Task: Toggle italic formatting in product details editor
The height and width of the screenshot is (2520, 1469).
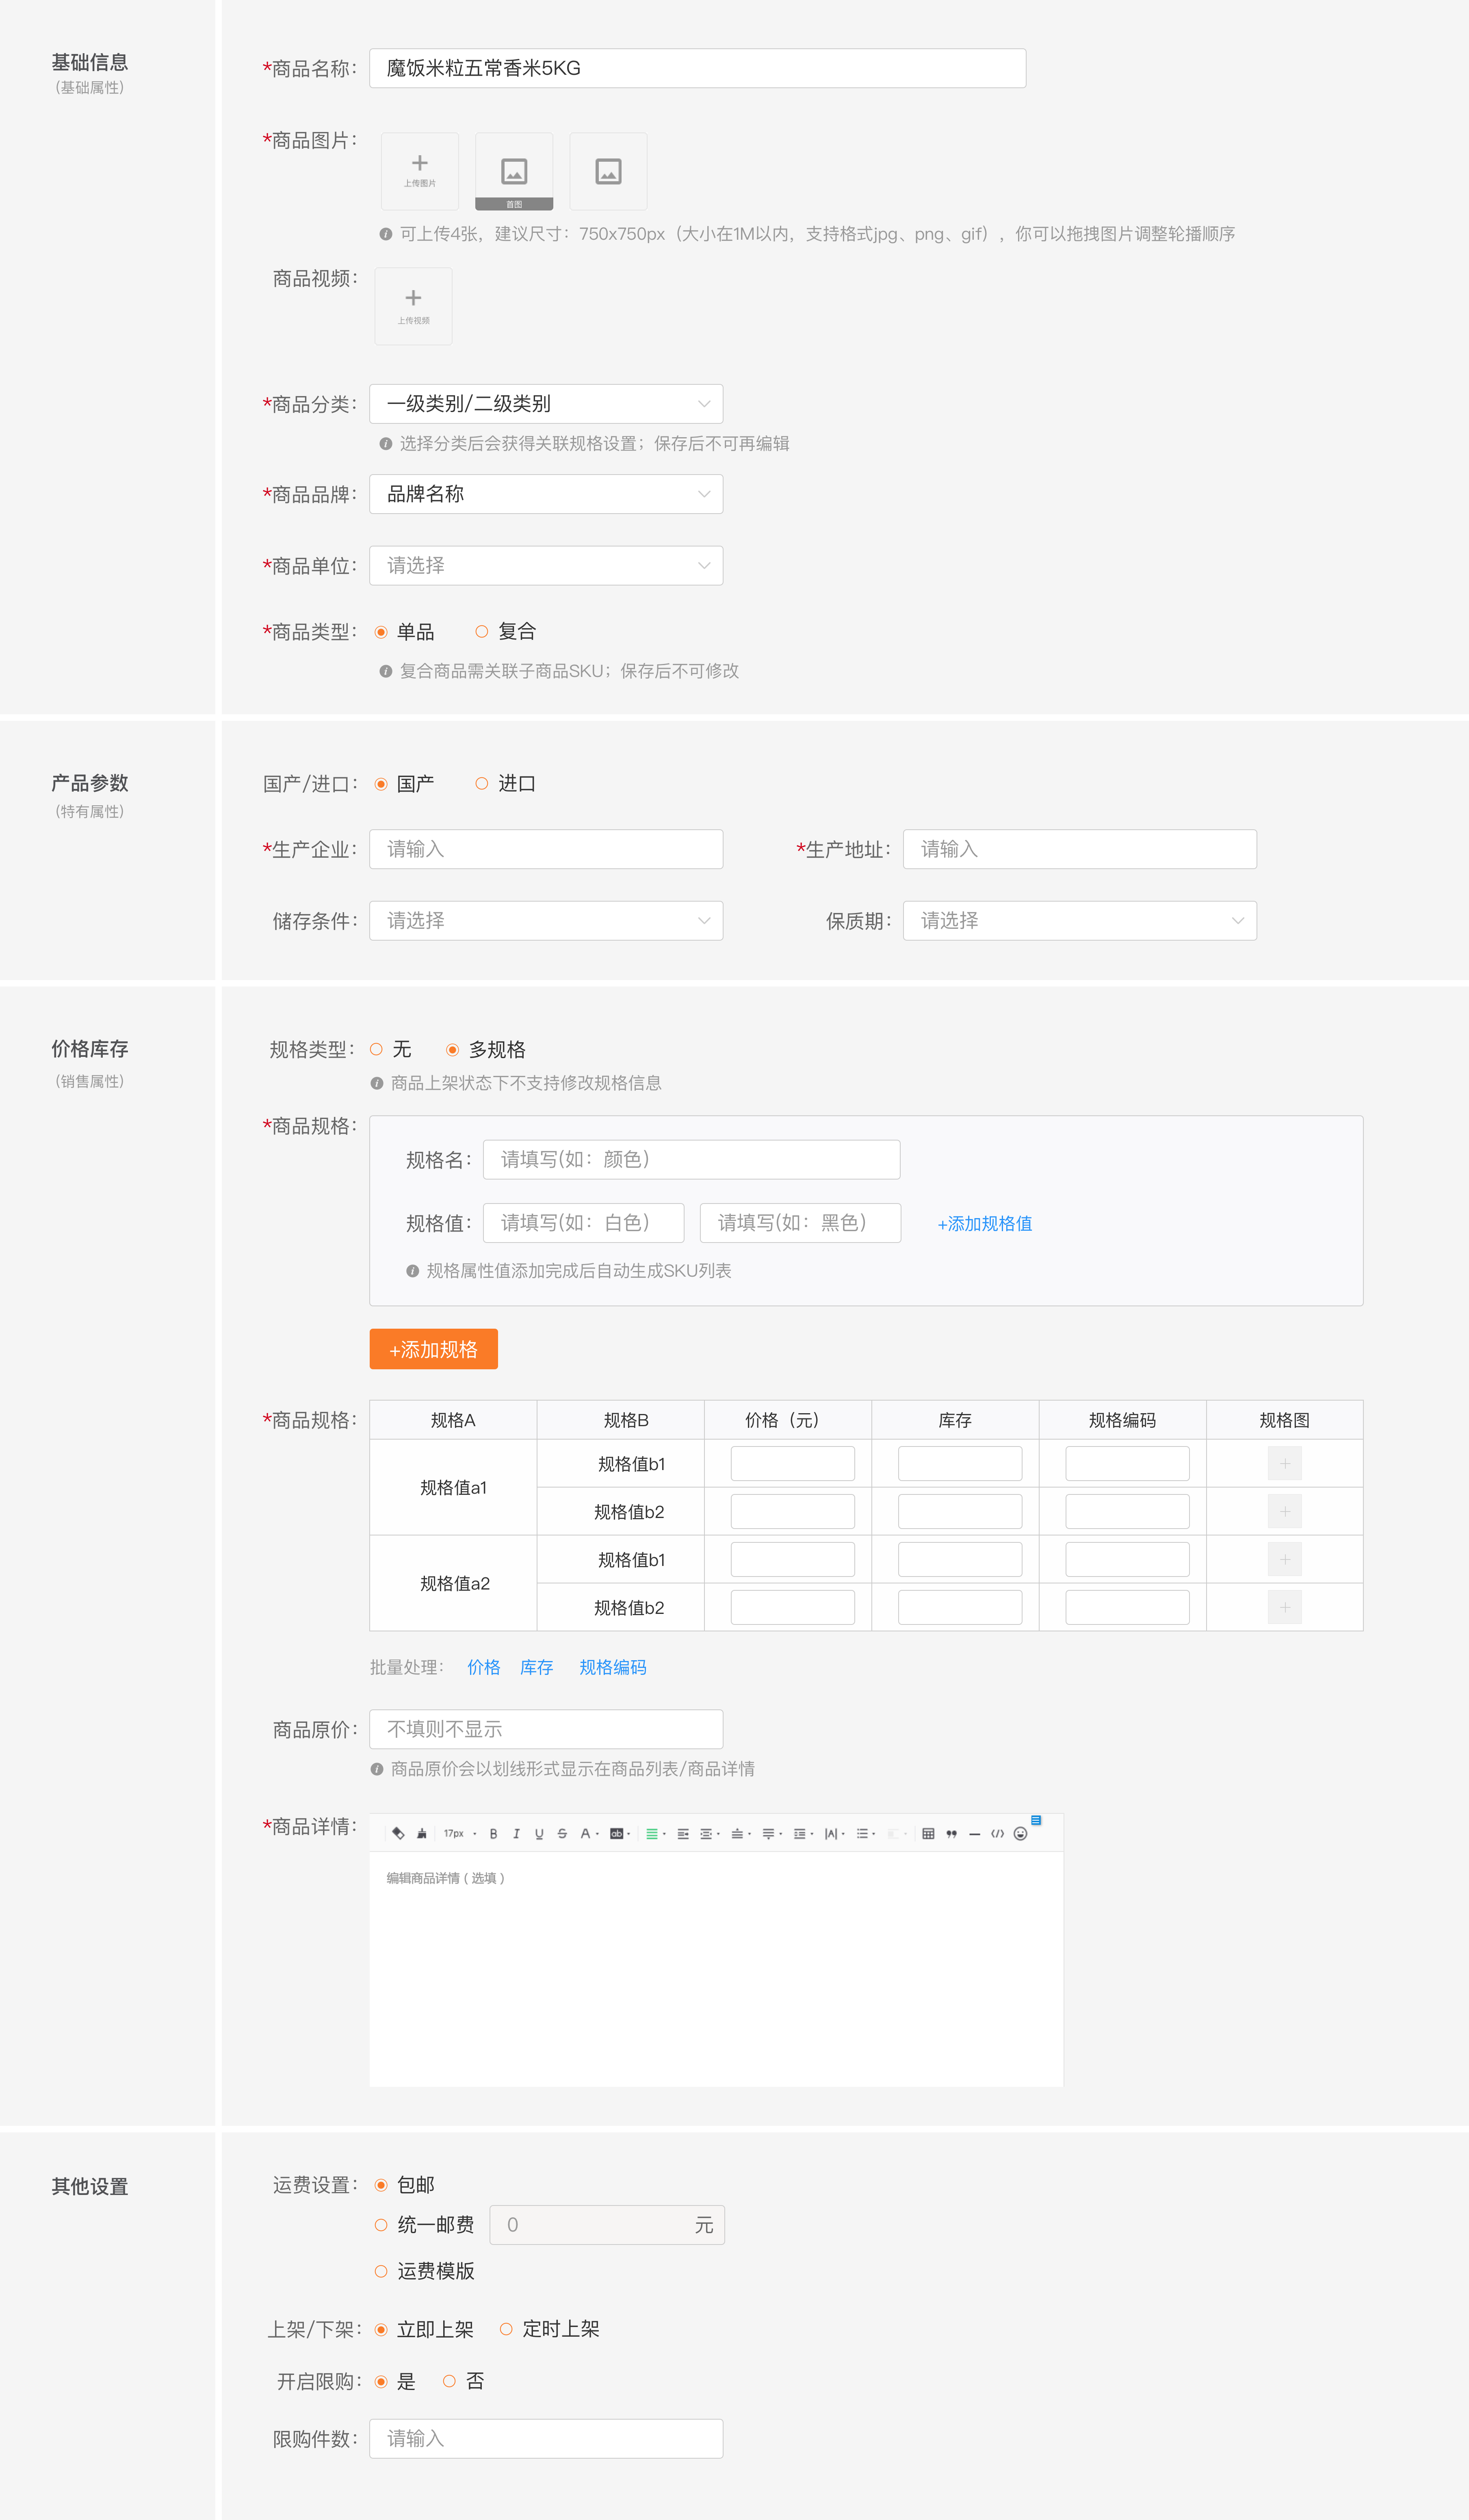Action: coord(516,1834)
